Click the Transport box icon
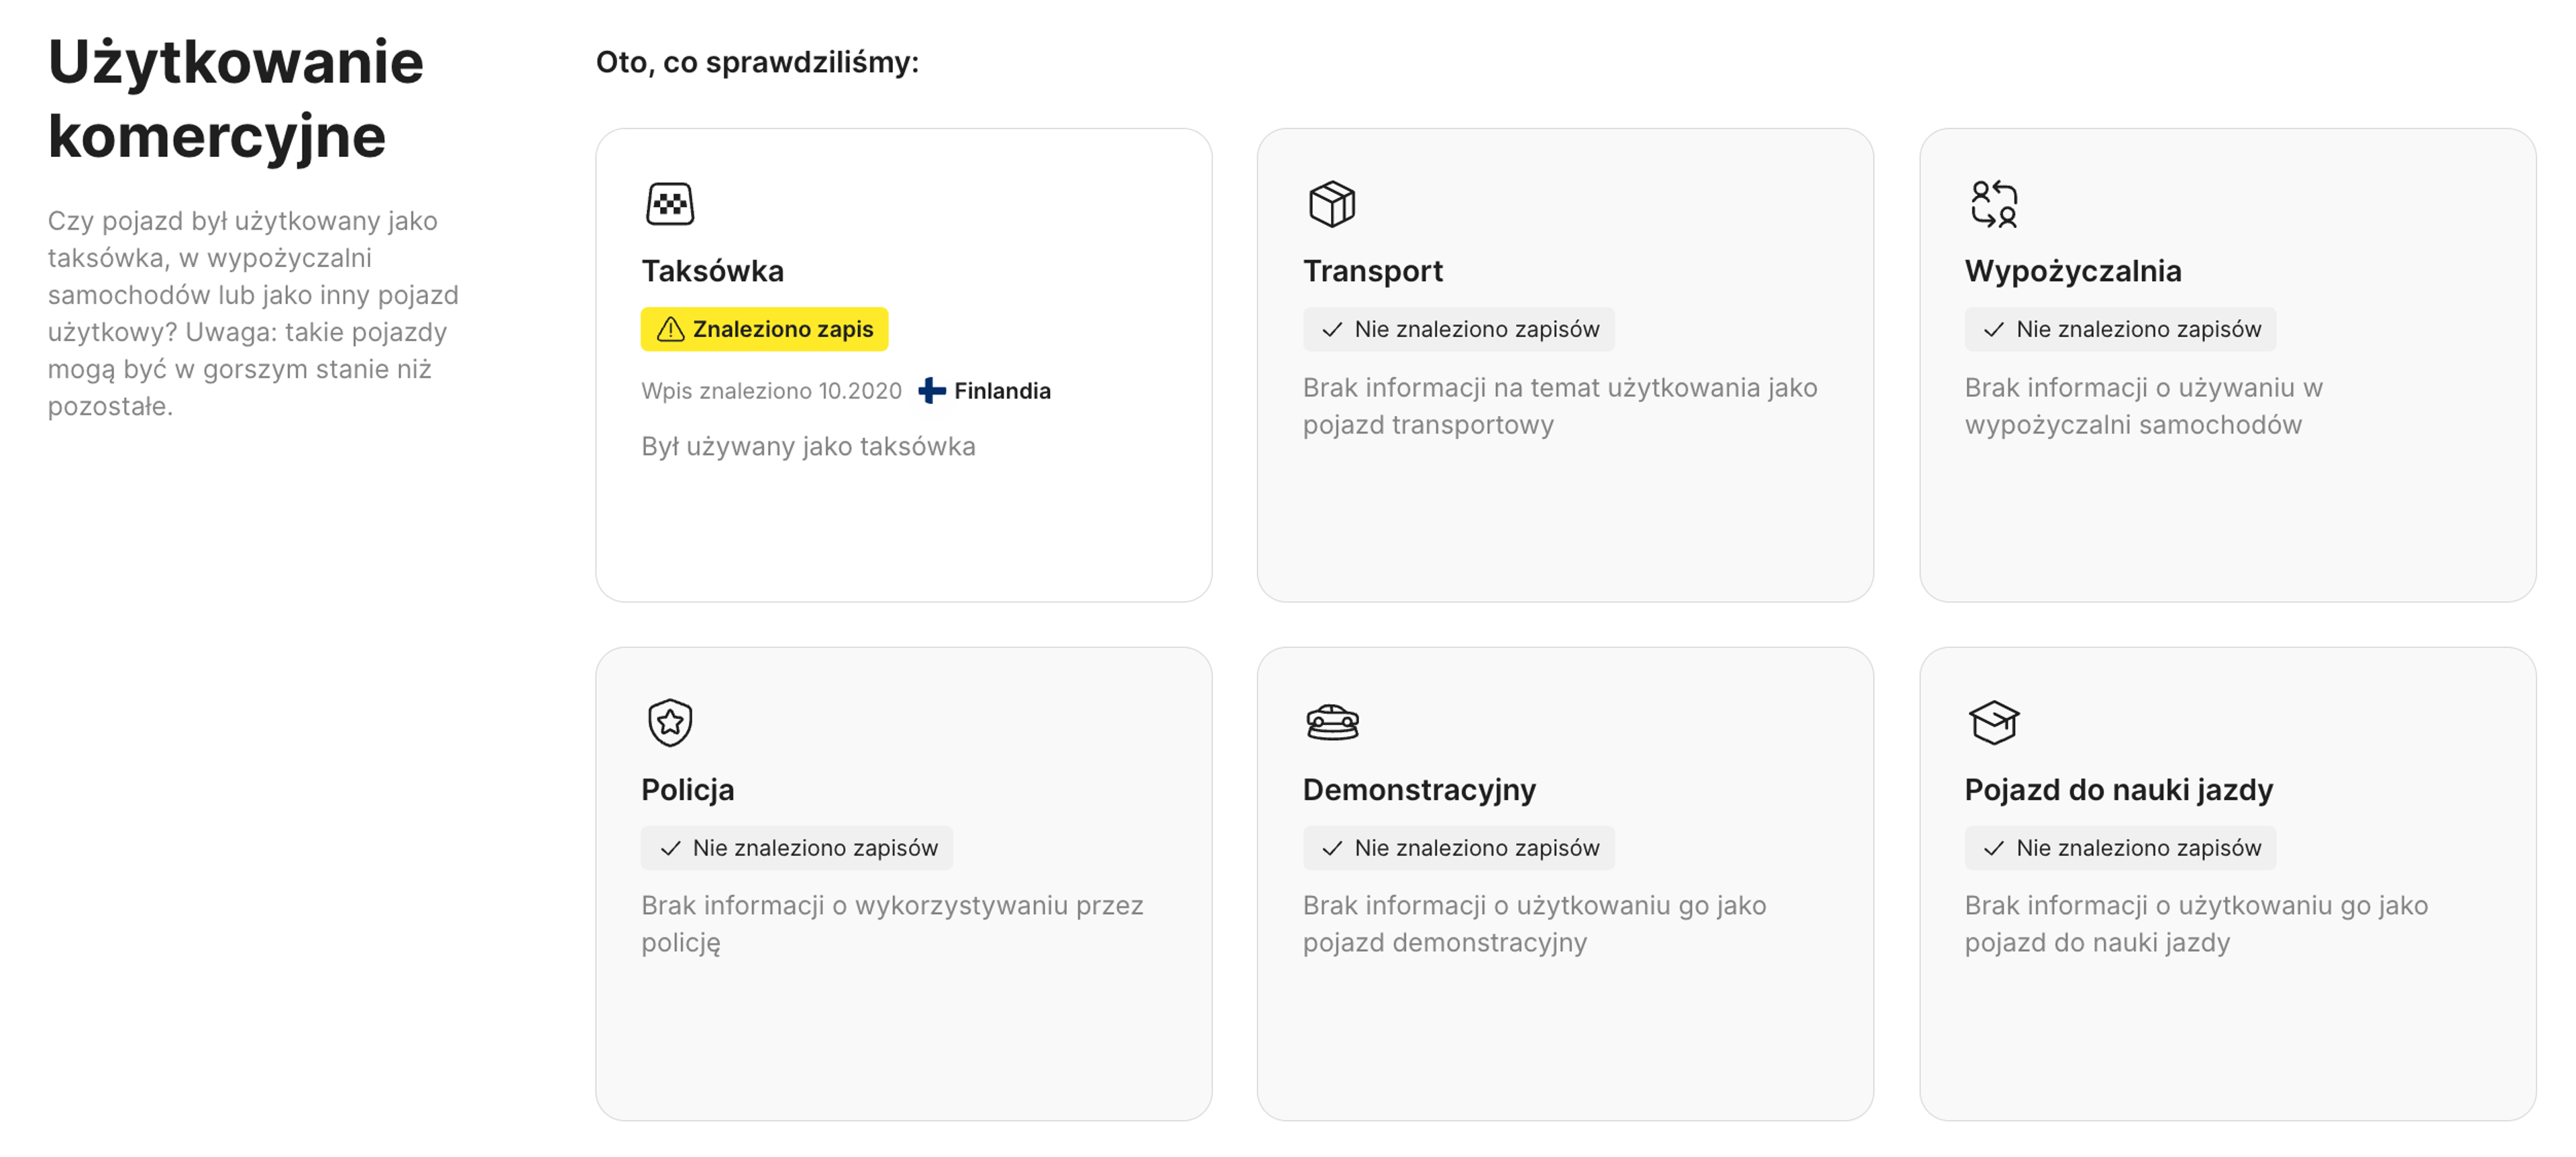This screenshot has width=2576, height=1157. pyautogui.click(x=1331, y=204)
